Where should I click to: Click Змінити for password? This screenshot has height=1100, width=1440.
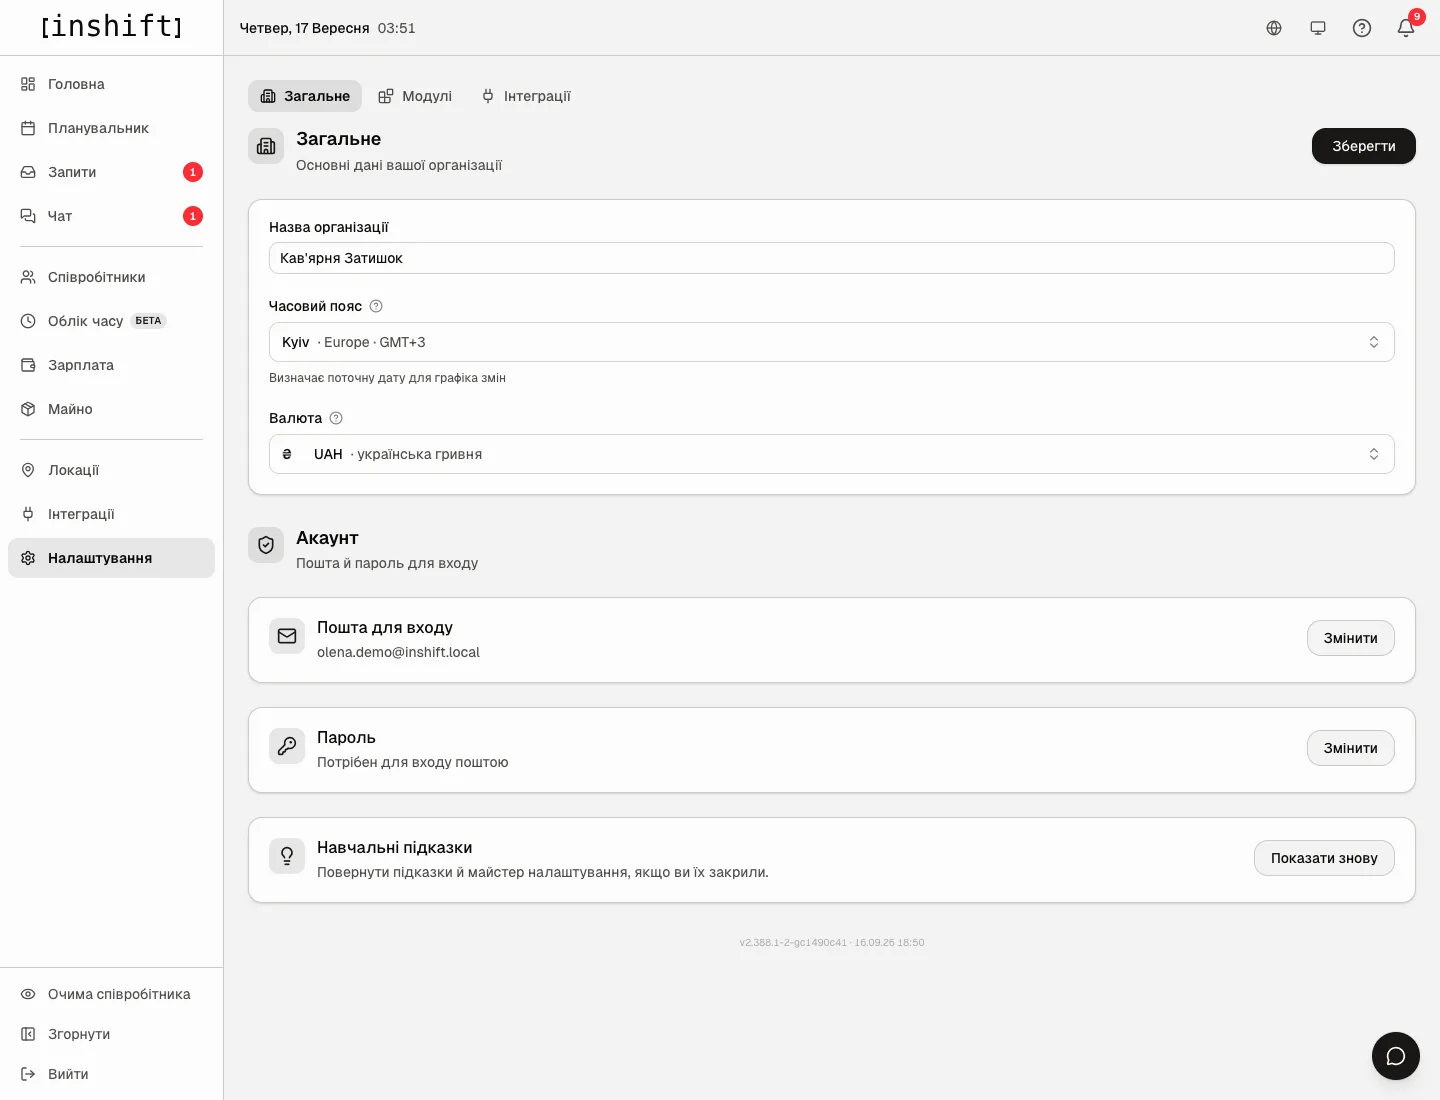[1351, 748]
